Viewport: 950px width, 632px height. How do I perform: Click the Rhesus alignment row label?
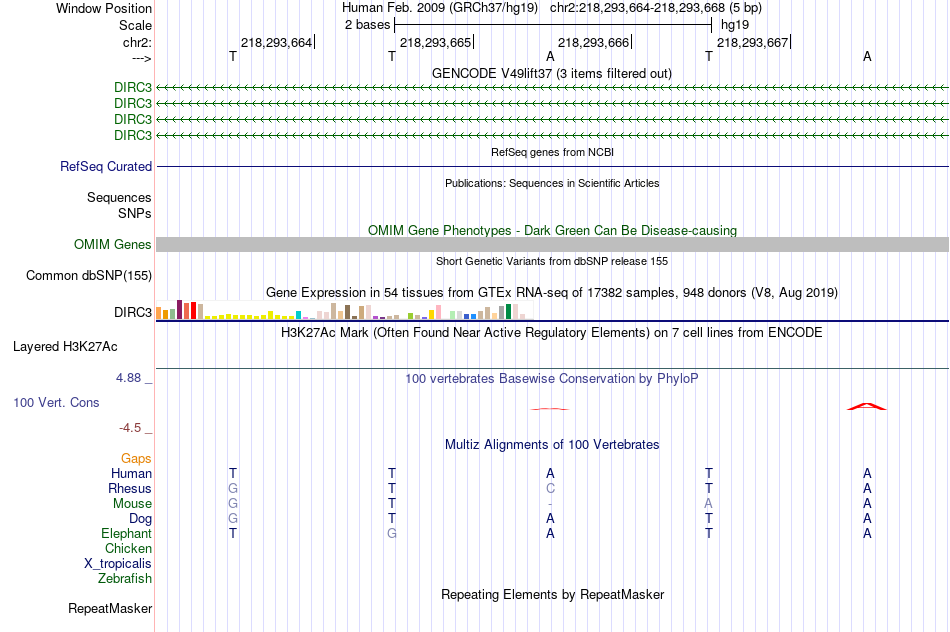[130, 489]
